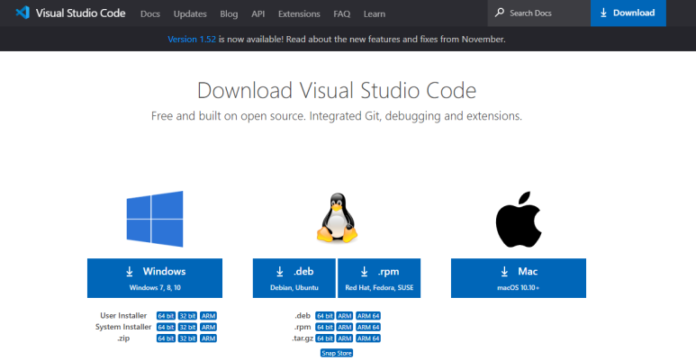Select User Installer 32 bit

[x=187, y=316]
